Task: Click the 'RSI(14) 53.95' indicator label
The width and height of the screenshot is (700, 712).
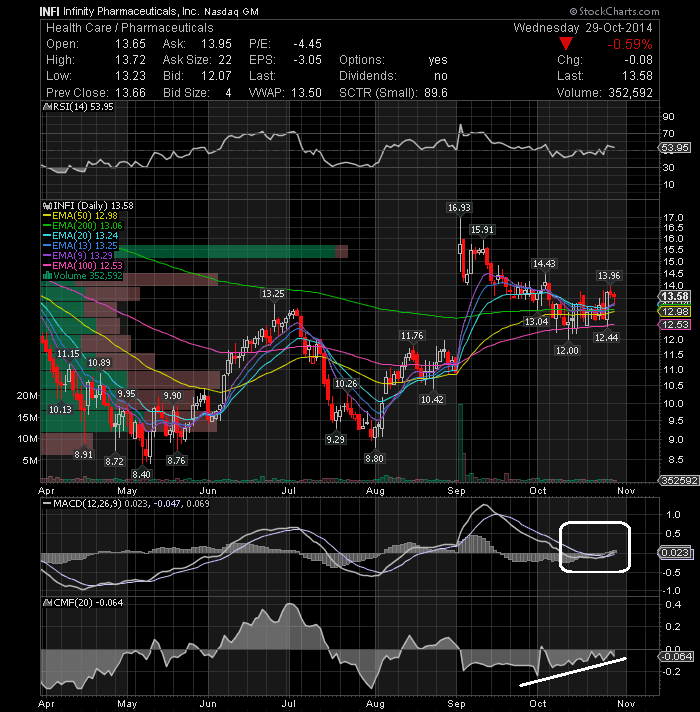Action: click(x=83, y=107)
